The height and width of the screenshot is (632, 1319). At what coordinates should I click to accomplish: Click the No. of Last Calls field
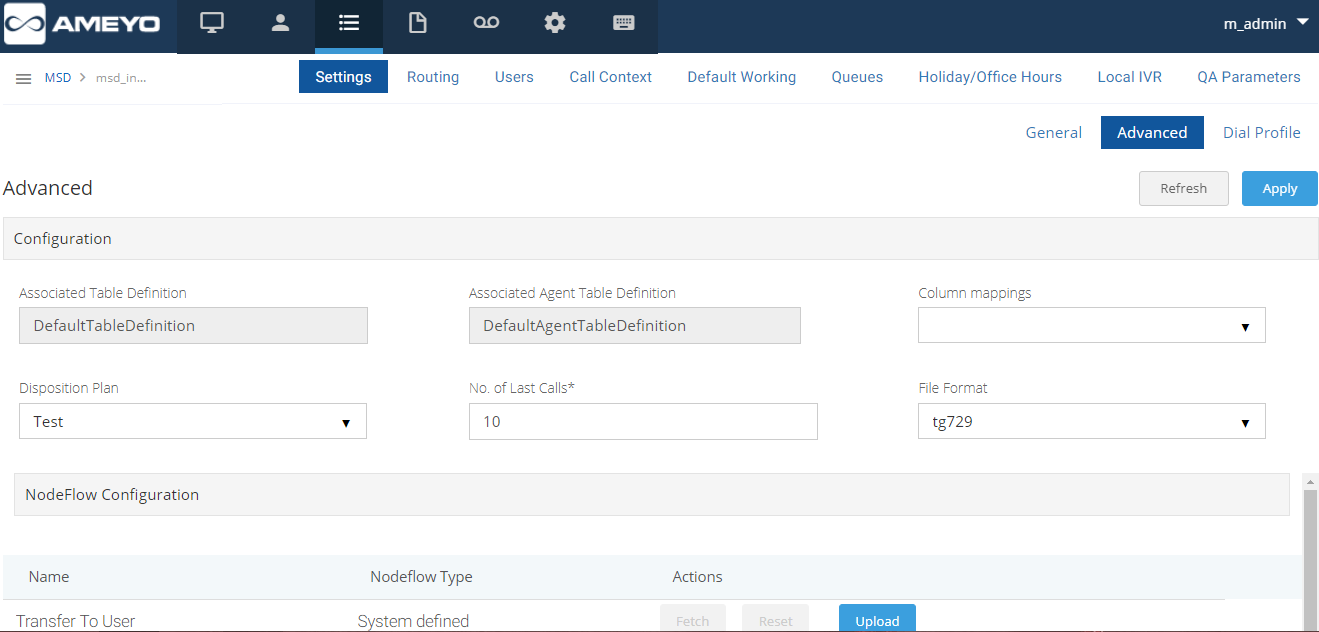642,422
